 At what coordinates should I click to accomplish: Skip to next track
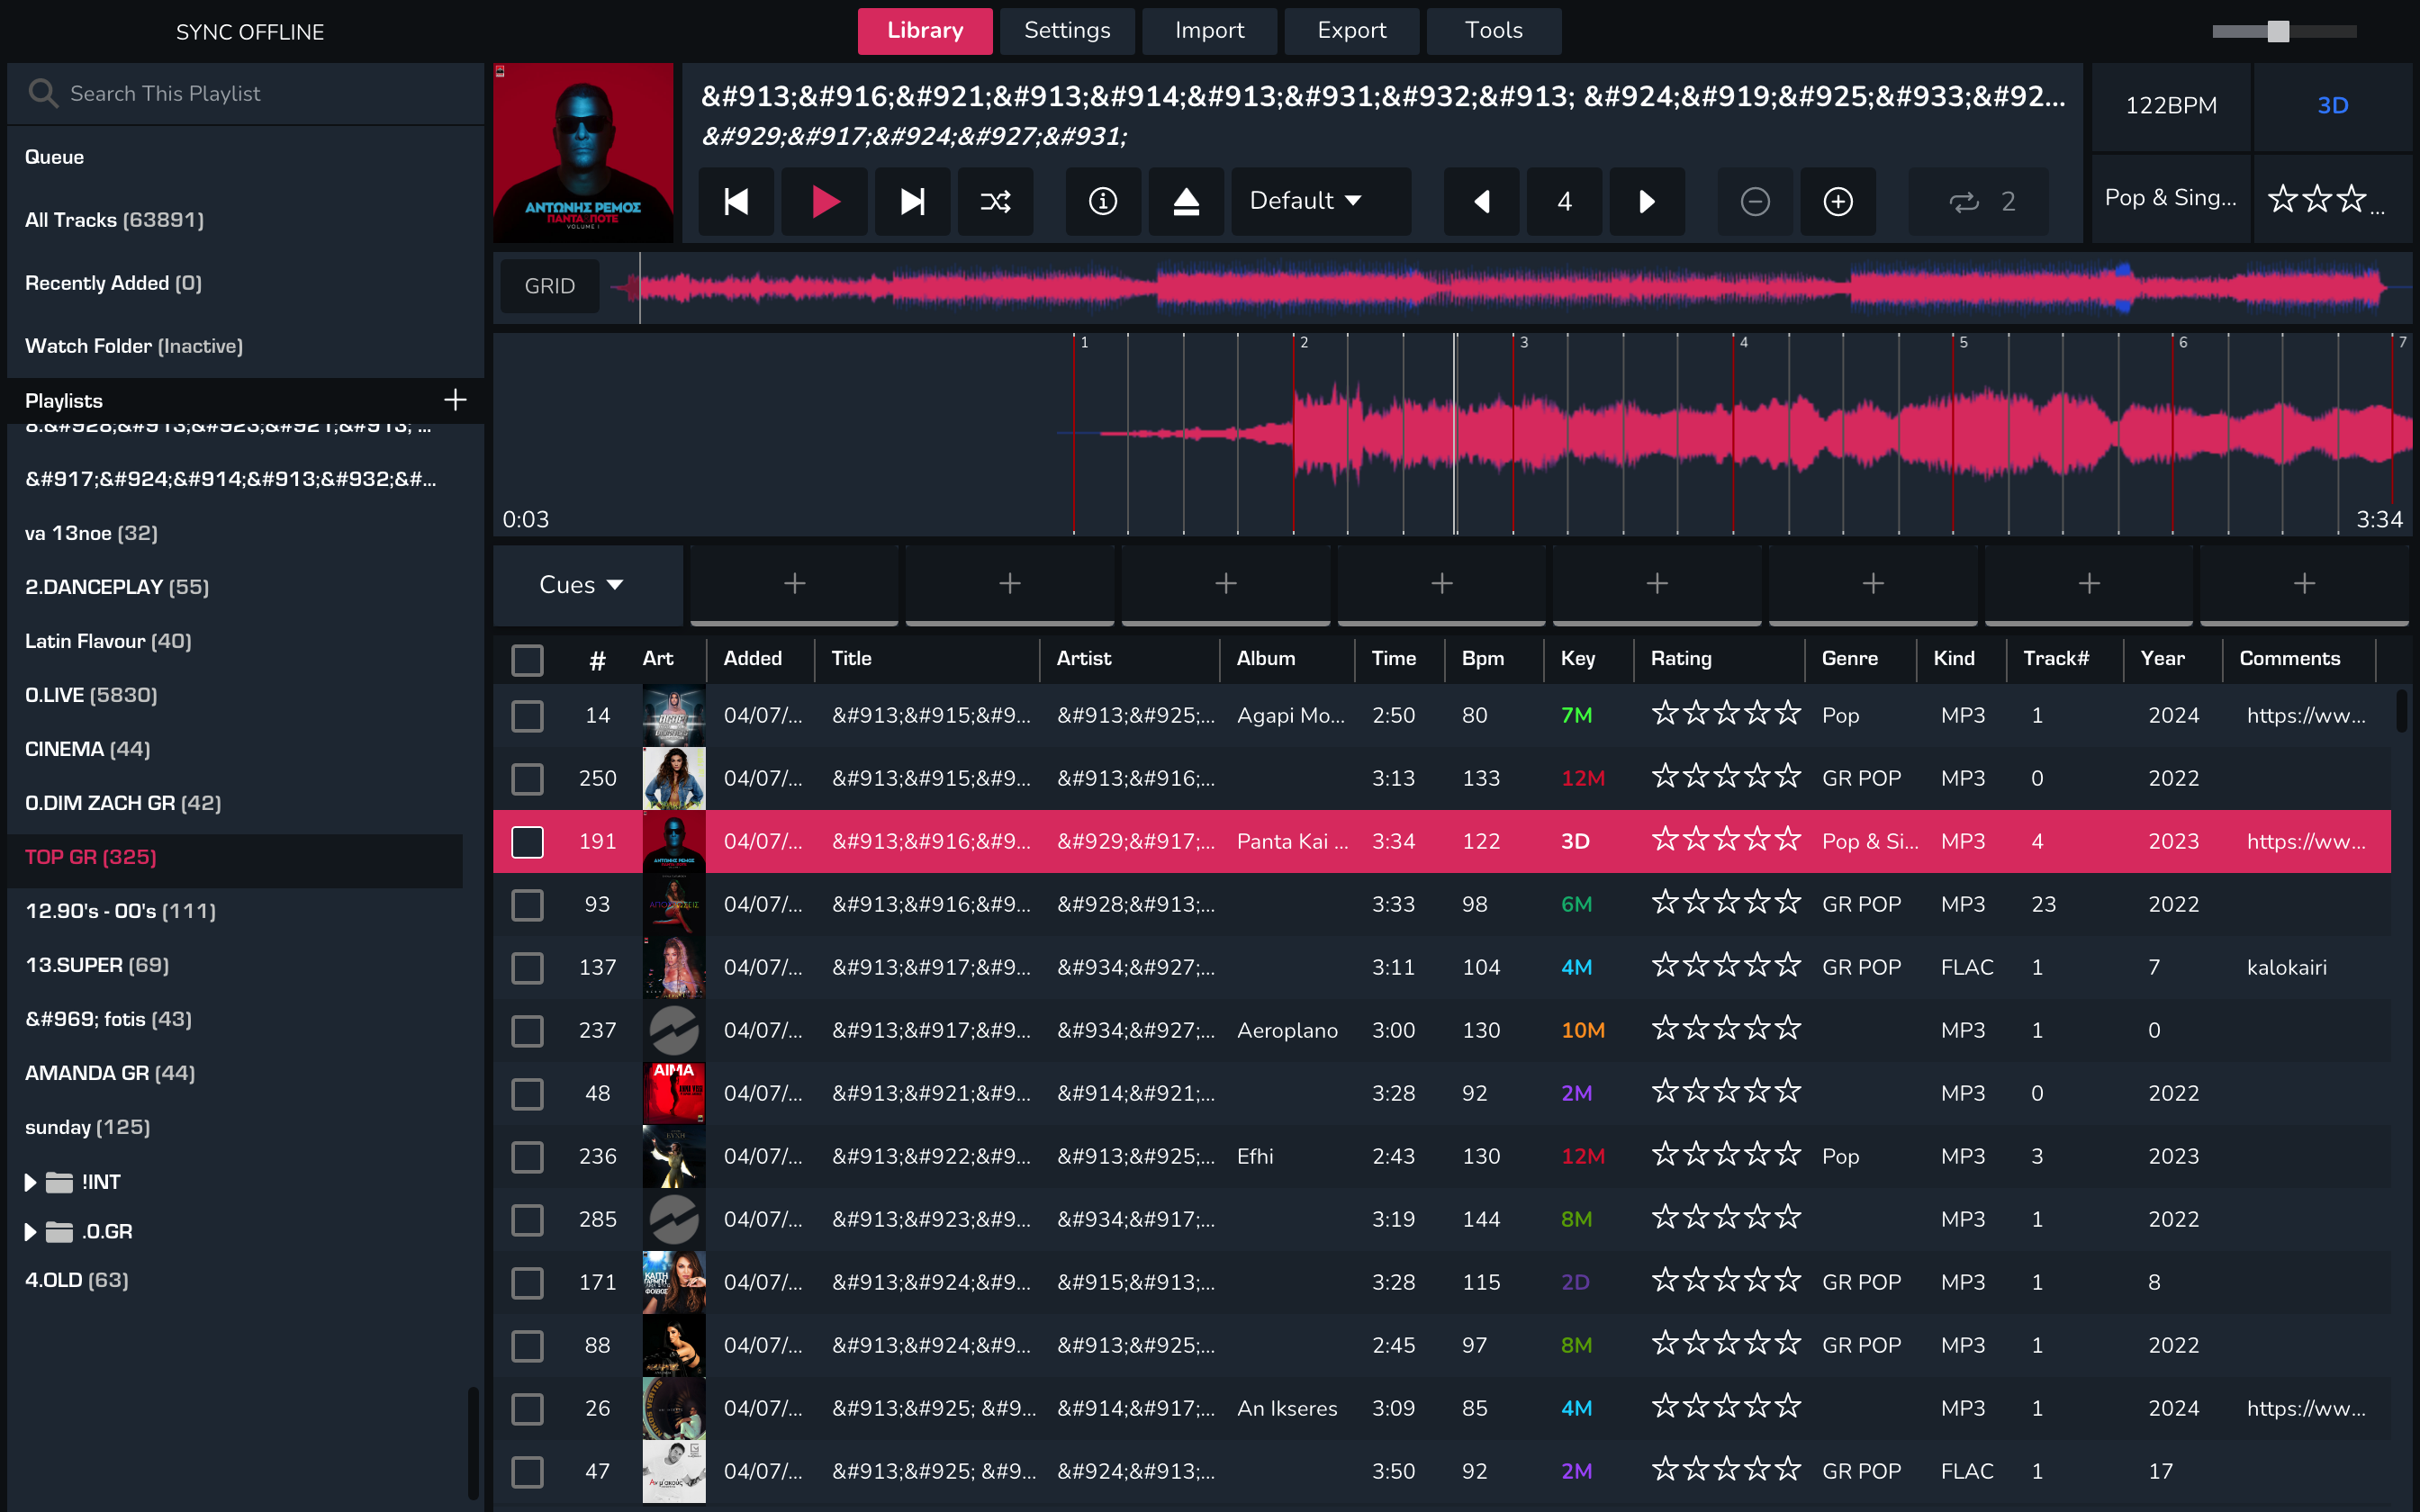[912, 201]
